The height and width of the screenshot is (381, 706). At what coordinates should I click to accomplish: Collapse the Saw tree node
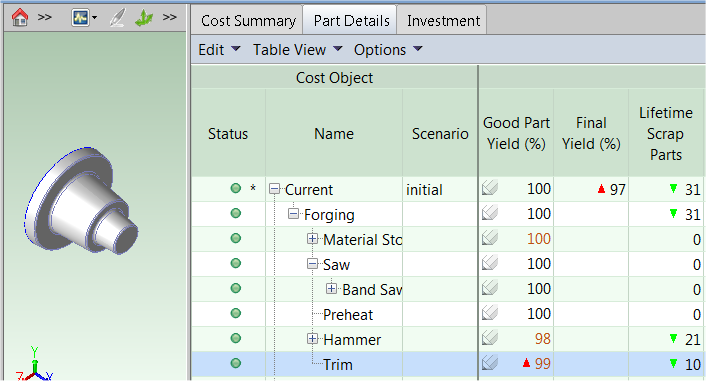pos(312,264)
